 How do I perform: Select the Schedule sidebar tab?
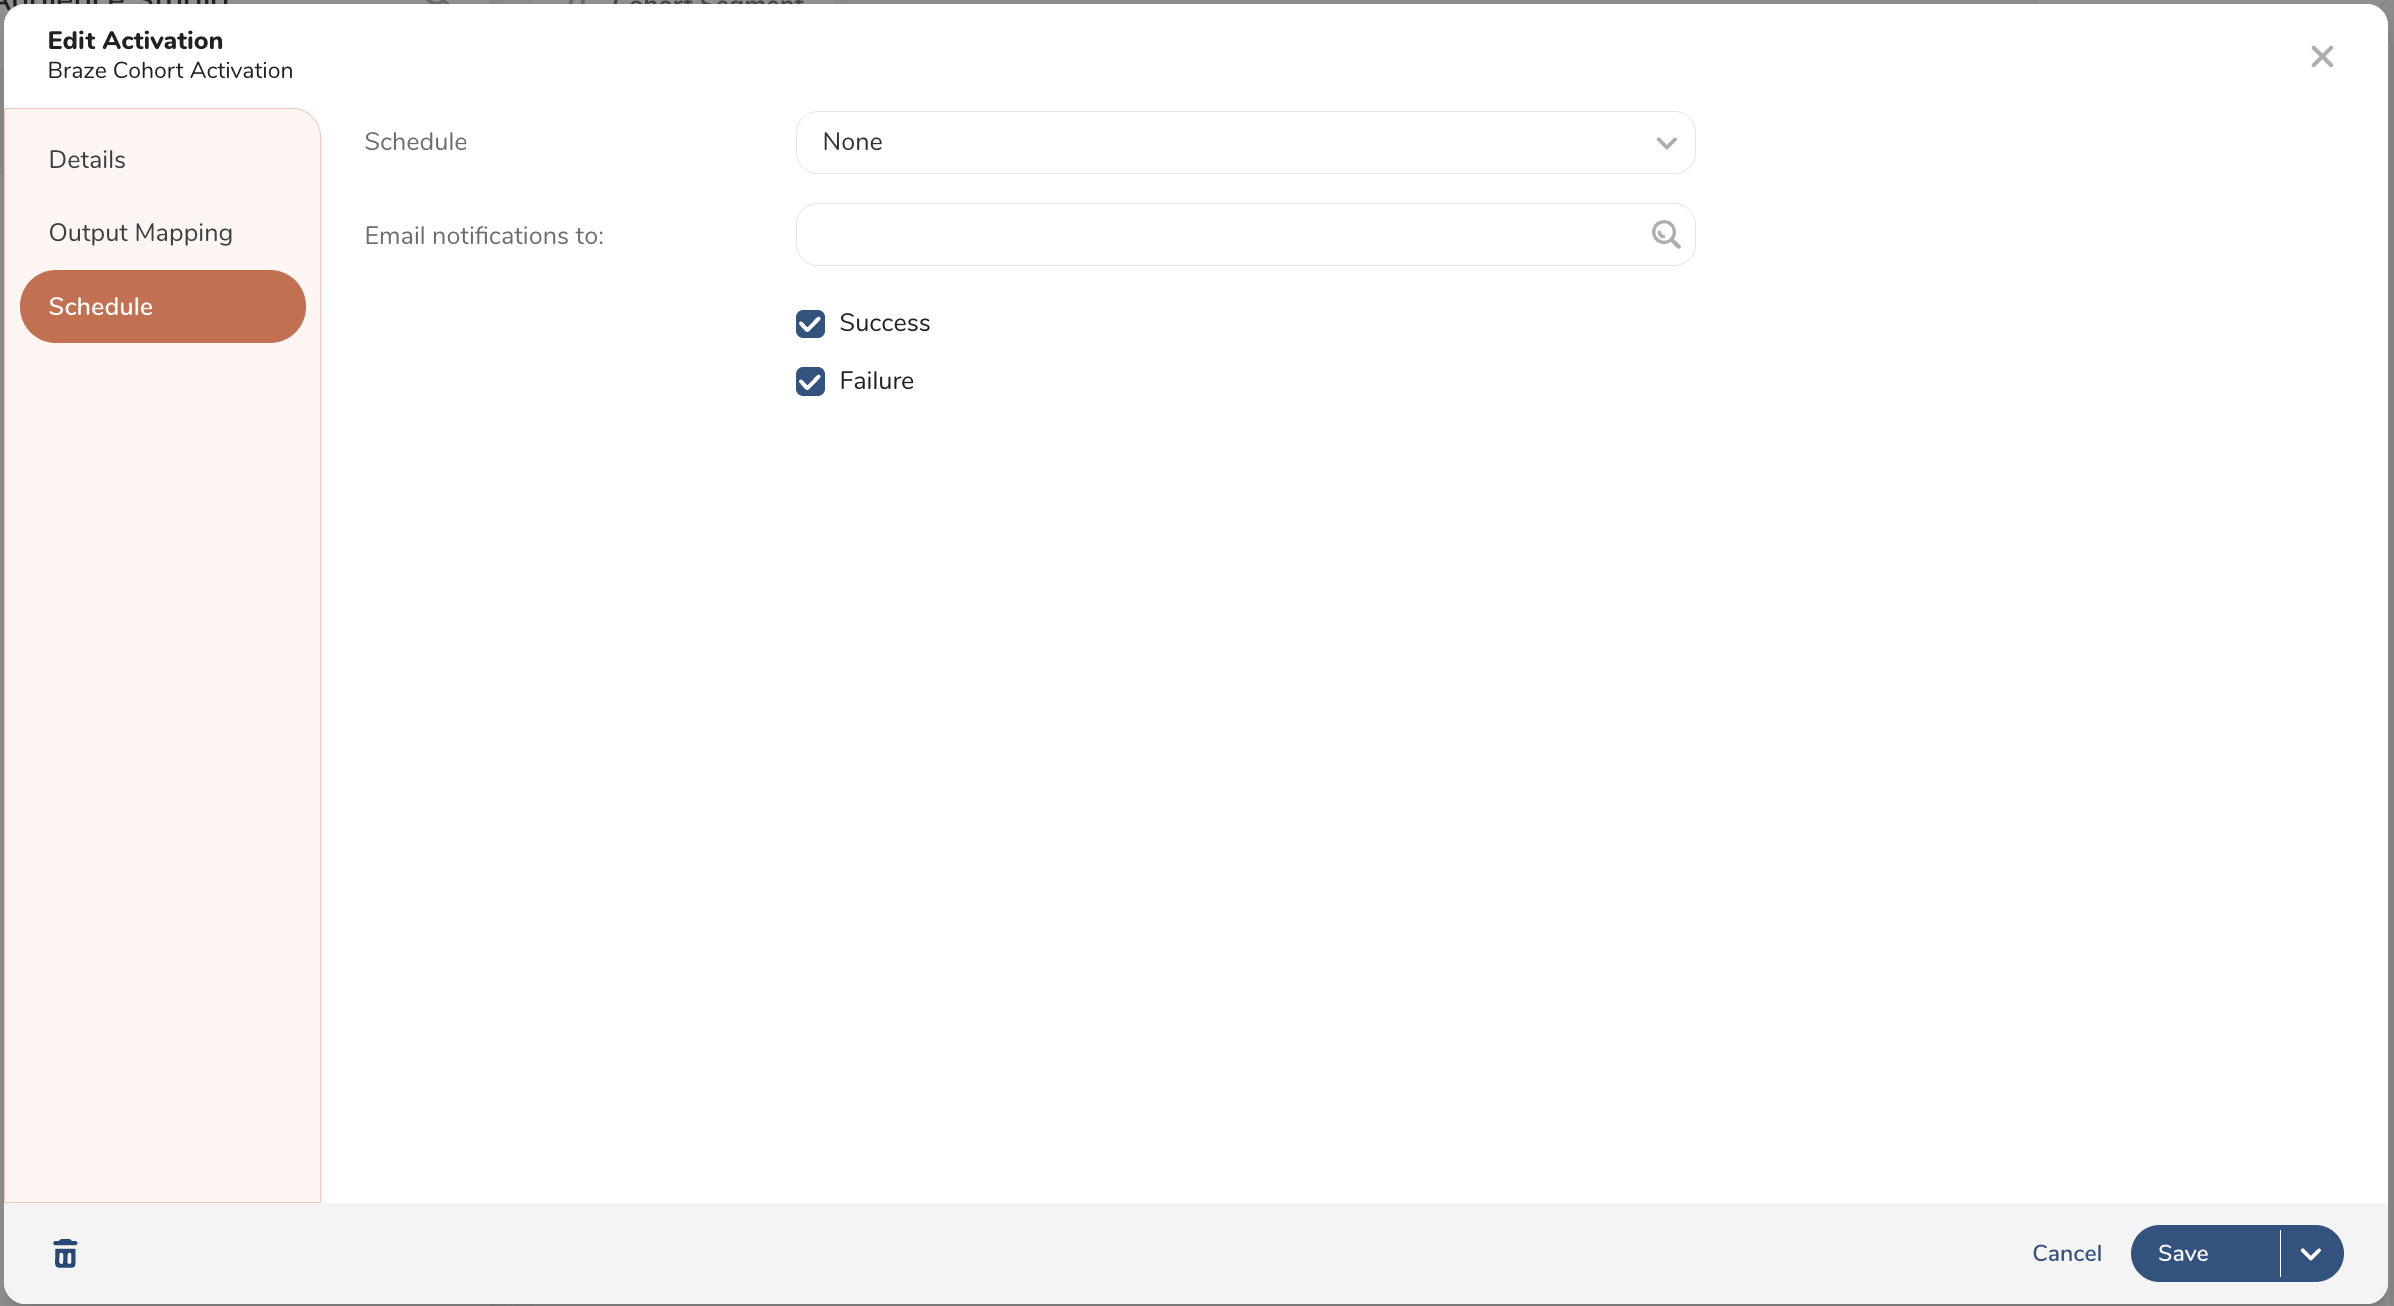tap(101, 306)
